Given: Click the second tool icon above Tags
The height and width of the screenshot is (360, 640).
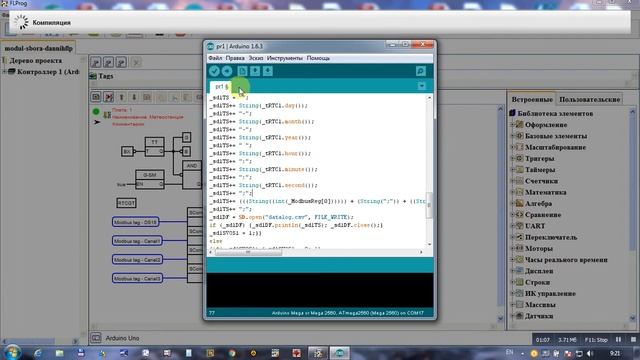Looking at the screenshot, I should (x=109, y=62).
